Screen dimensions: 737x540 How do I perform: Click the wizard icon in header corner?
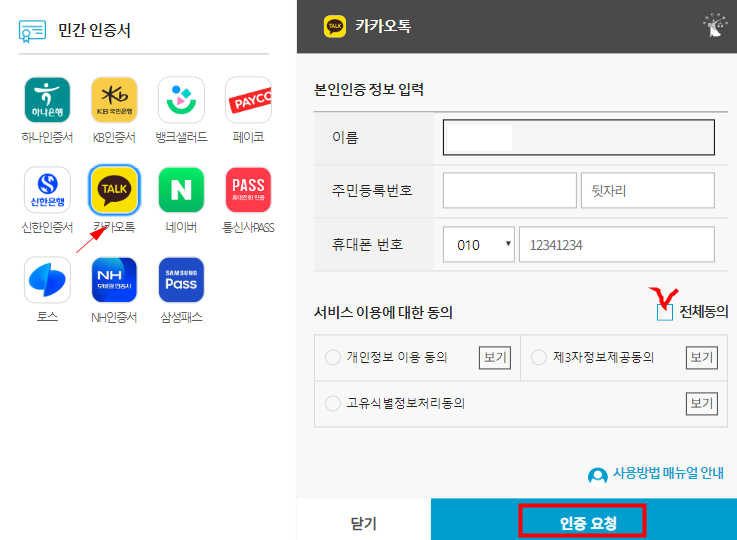click(x=715, y=25)
